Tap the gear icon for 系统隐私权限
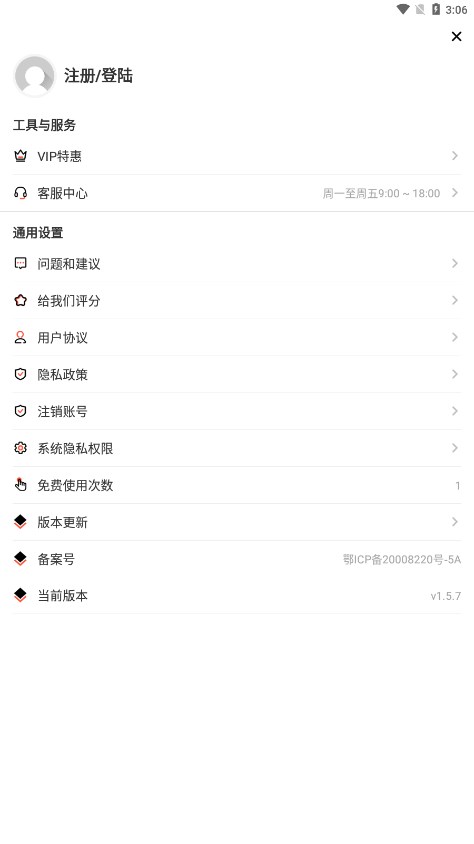 coord(20,448)
